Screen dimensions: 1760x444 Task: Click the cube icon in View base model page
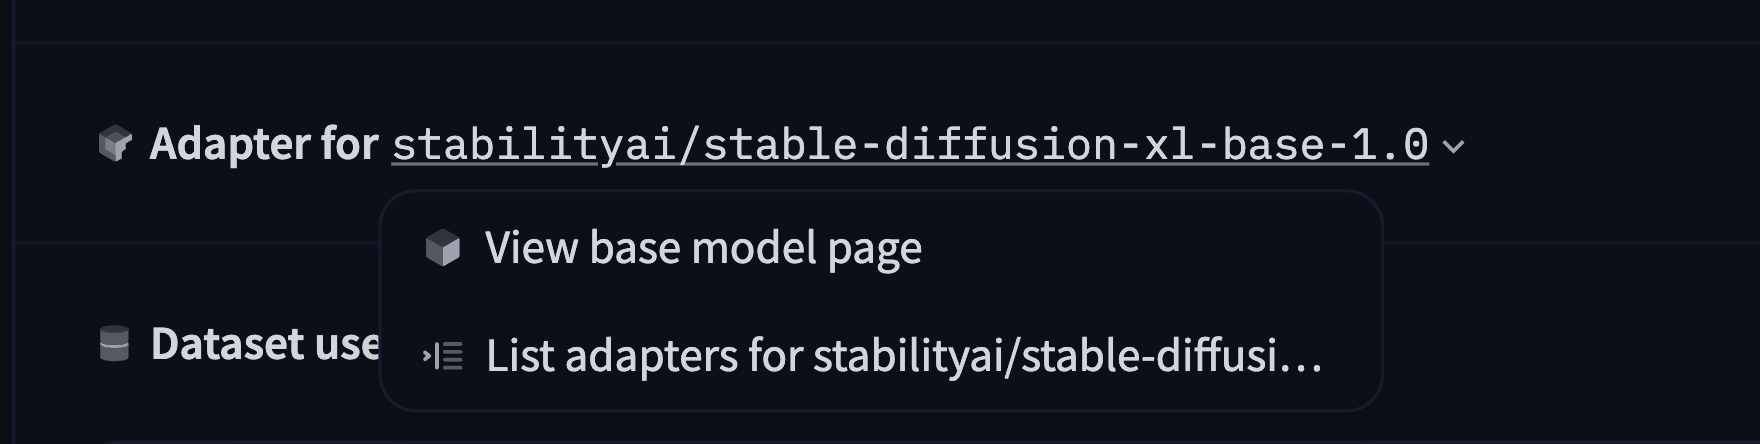[x=442, y=248]
